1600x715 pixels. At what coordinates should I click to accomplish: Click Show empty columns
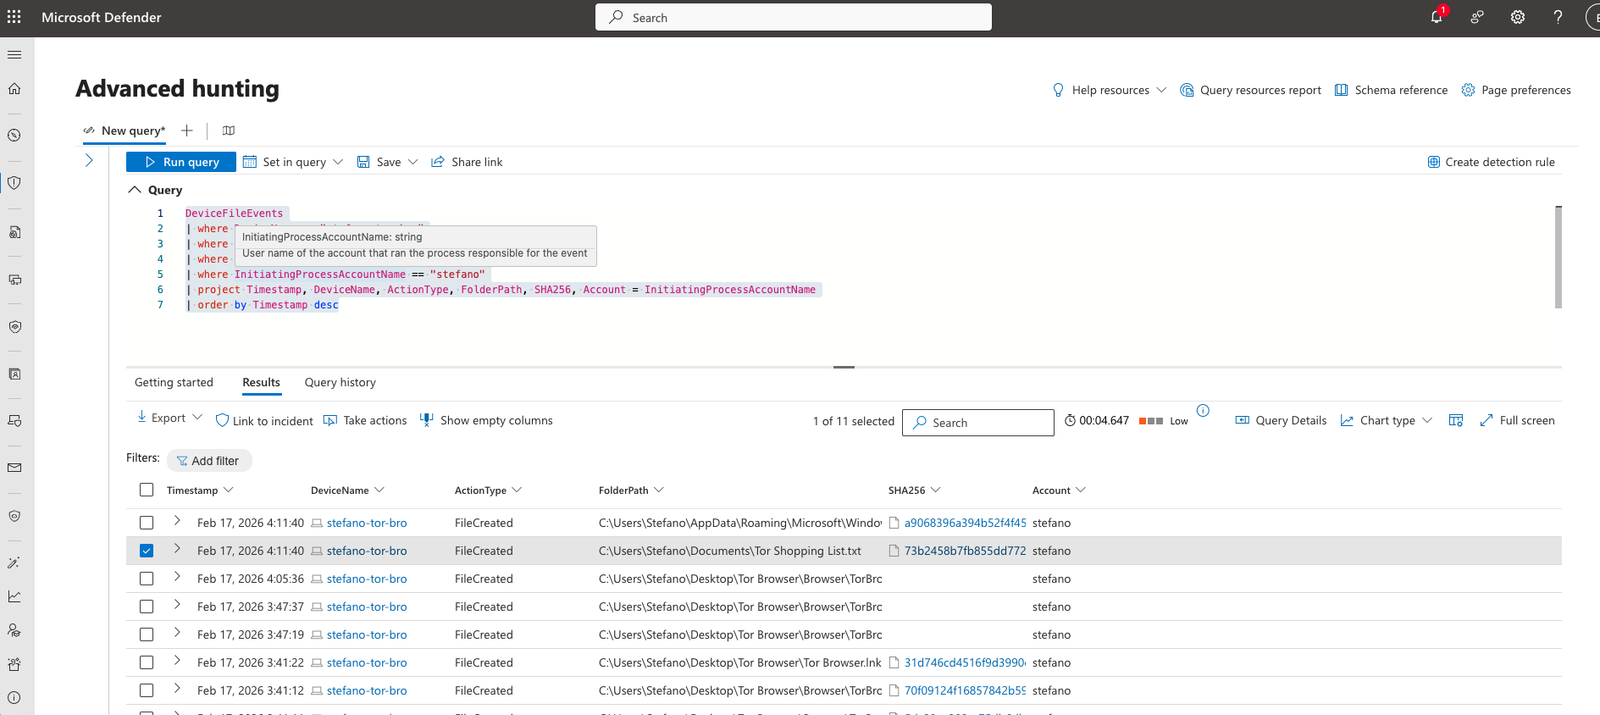pyautogui.click(x=486, y=420)
